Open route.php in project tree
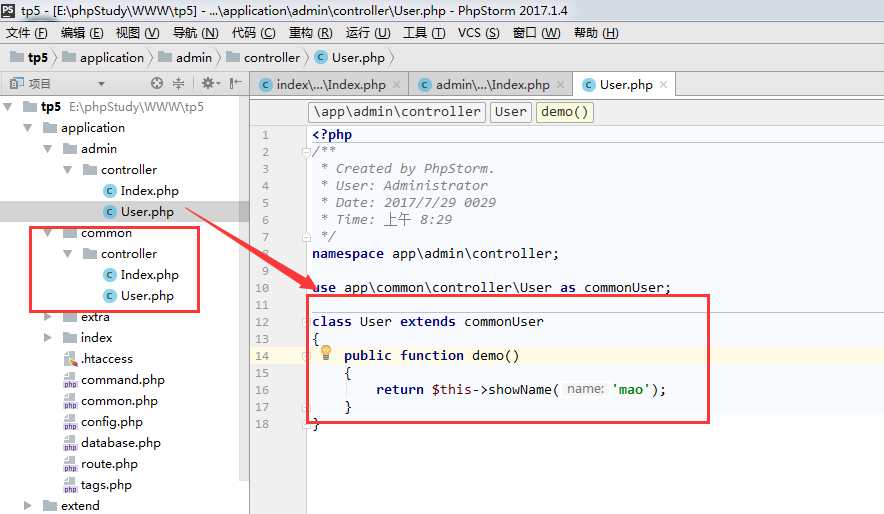 pos(109,464)
